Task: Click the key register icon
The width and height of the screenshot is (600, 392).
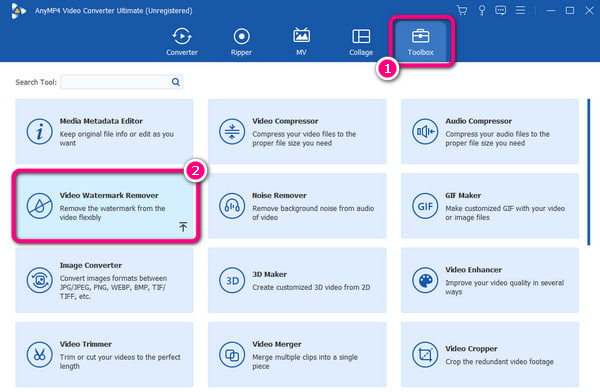Action: pyautogui.click(x=482, y=10)
